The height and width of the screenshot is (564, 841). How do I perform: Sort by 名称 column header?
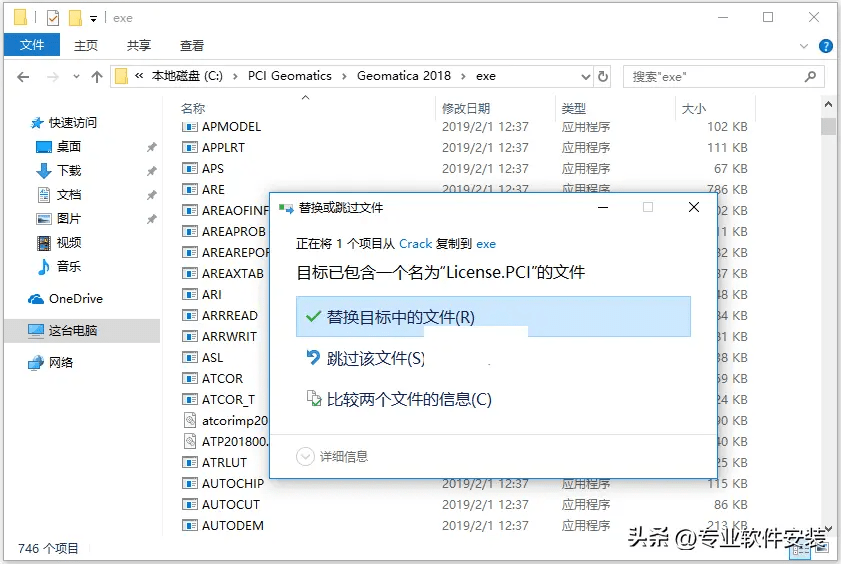tap(193, 108)
